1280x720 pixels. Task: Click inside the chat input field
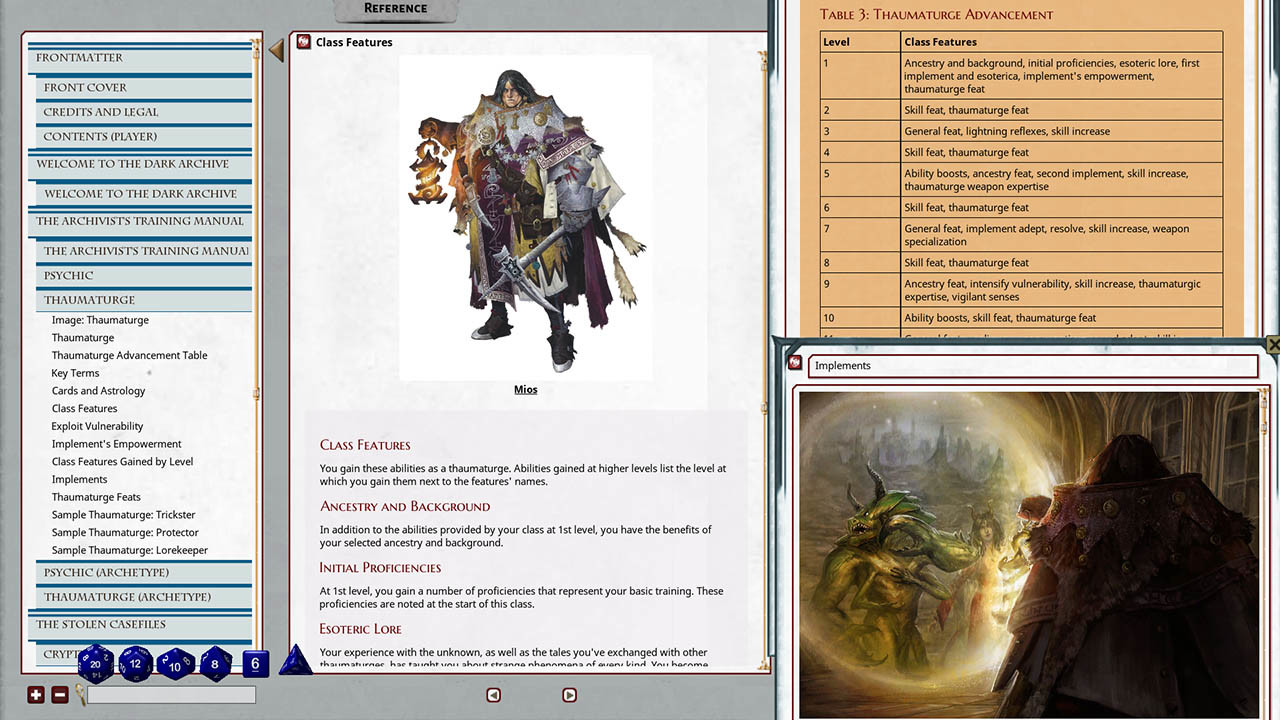point(170,694)
